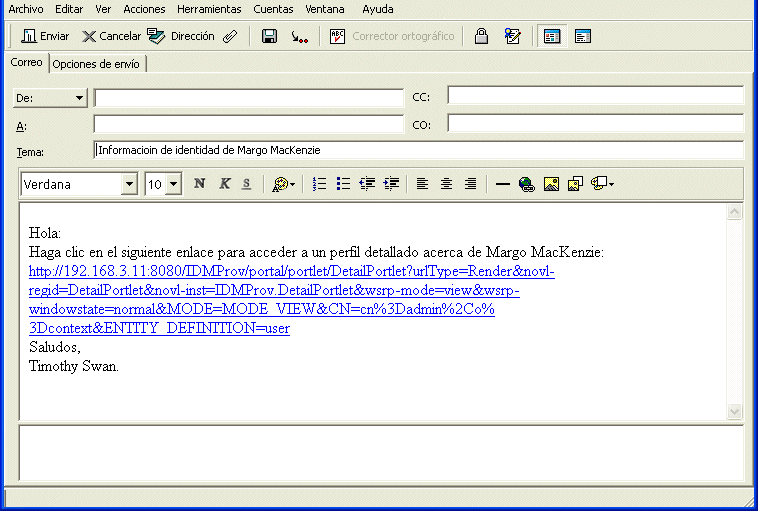Screen dimensions: 758x511
Task: Toggle the second view layout icon
Action: click(583, 36)
